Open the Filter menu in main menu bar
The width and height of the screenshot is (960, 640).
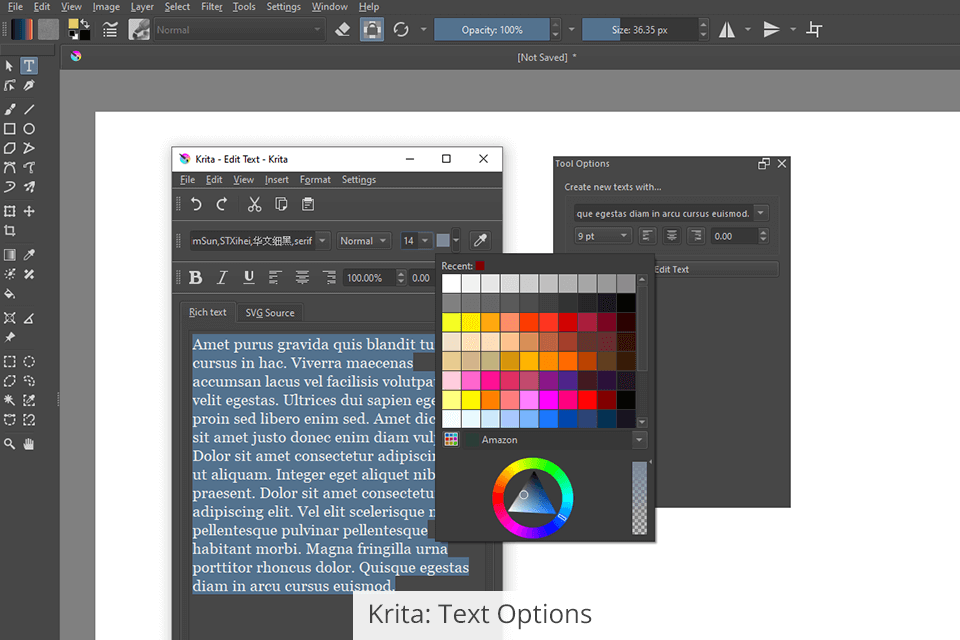[212, 7]
